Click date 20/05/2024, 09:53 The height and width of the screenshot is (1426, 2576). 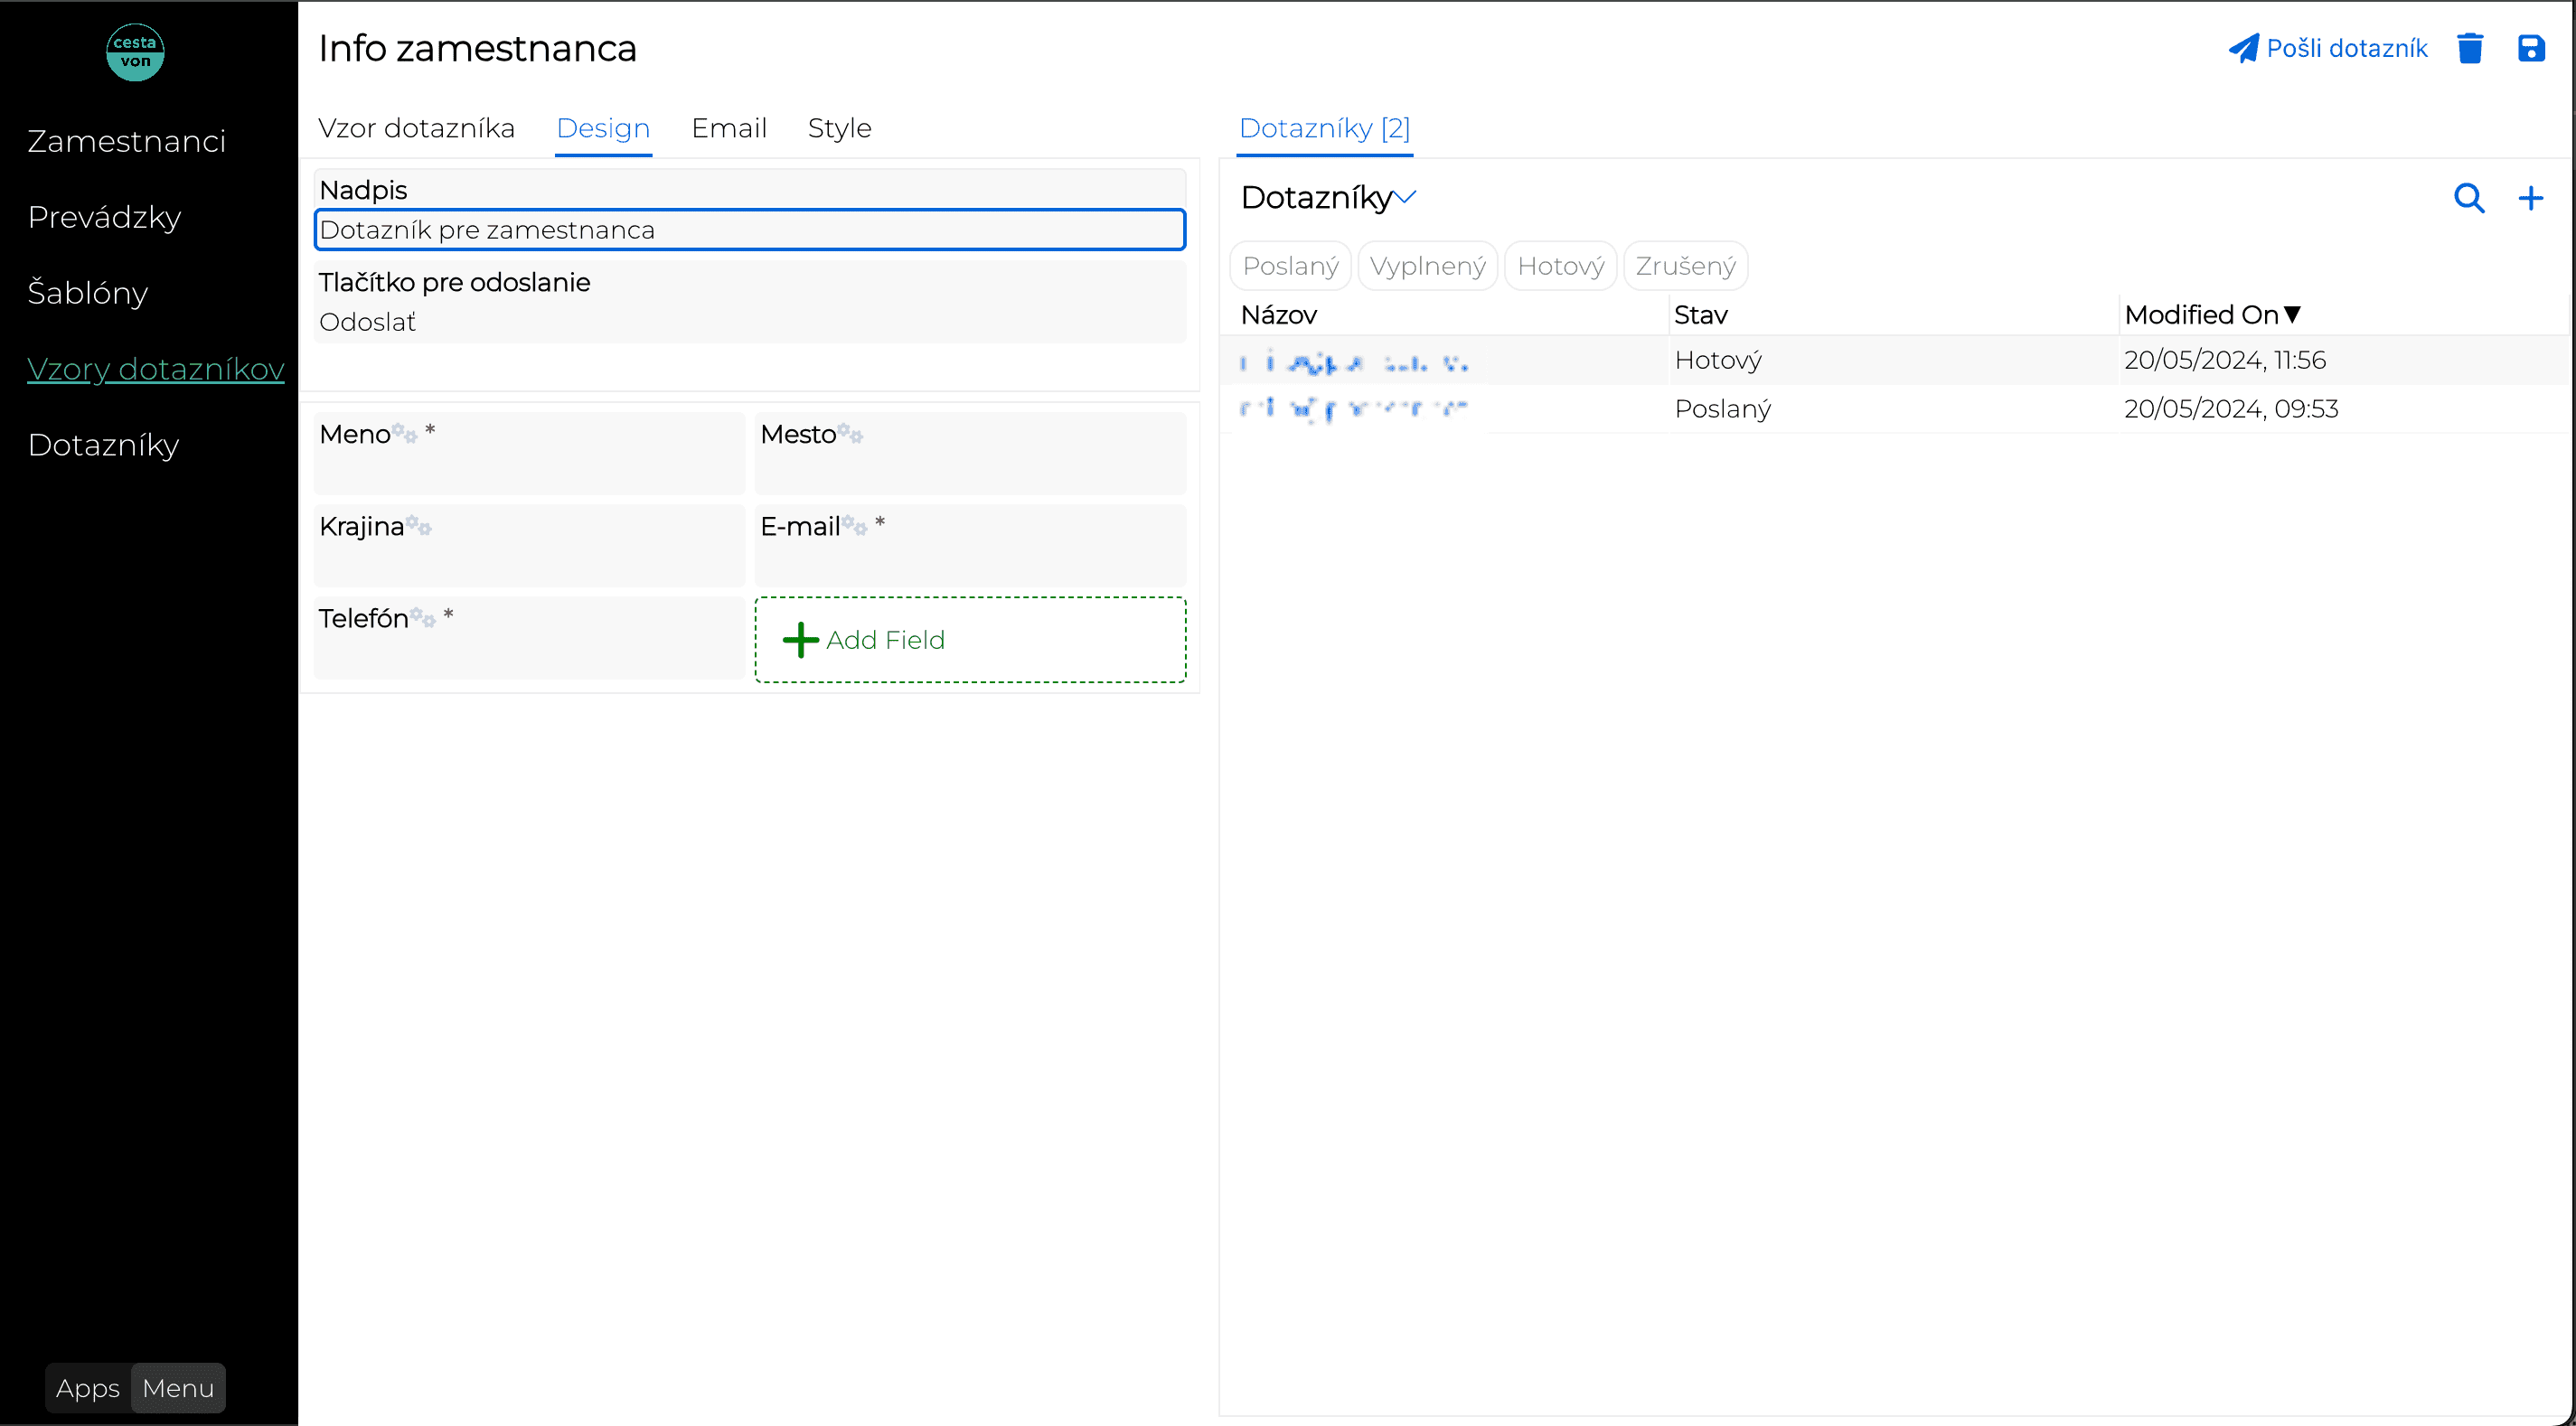click(x=2231, y=409)
